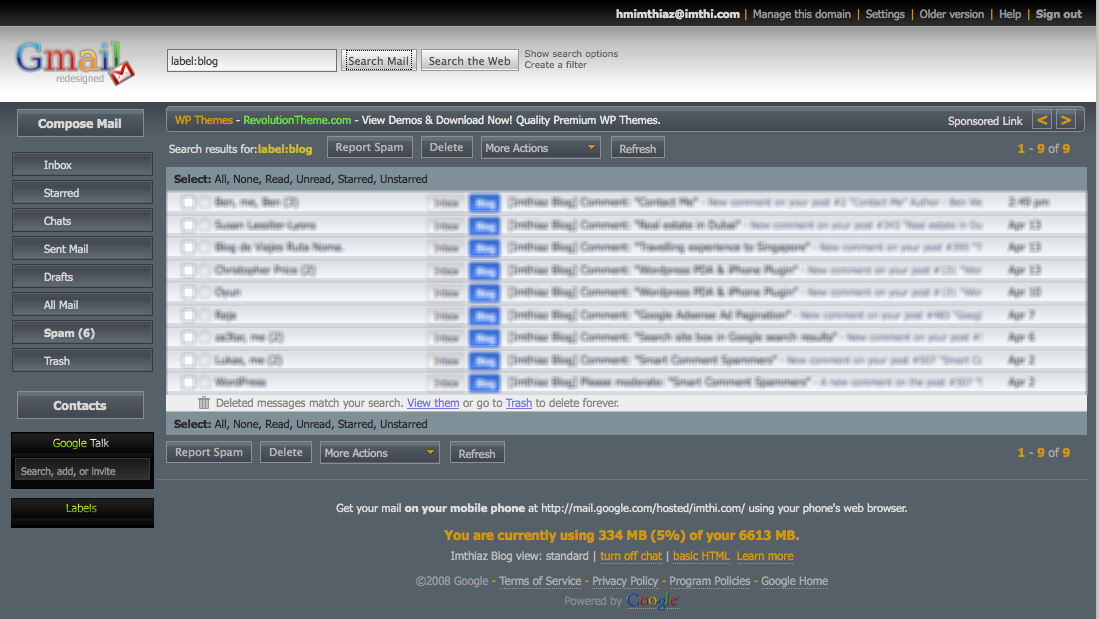Select checkbox for Christopher Price email
1099x619 pixels.
click(x=188, y=270)
